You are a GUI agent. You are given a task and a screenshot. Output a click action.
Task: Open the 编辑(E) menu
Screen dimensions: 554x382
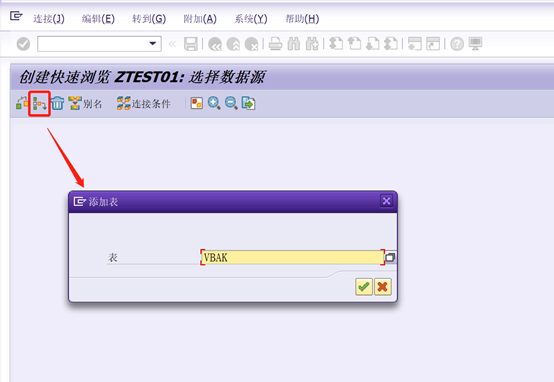point(98,19)
